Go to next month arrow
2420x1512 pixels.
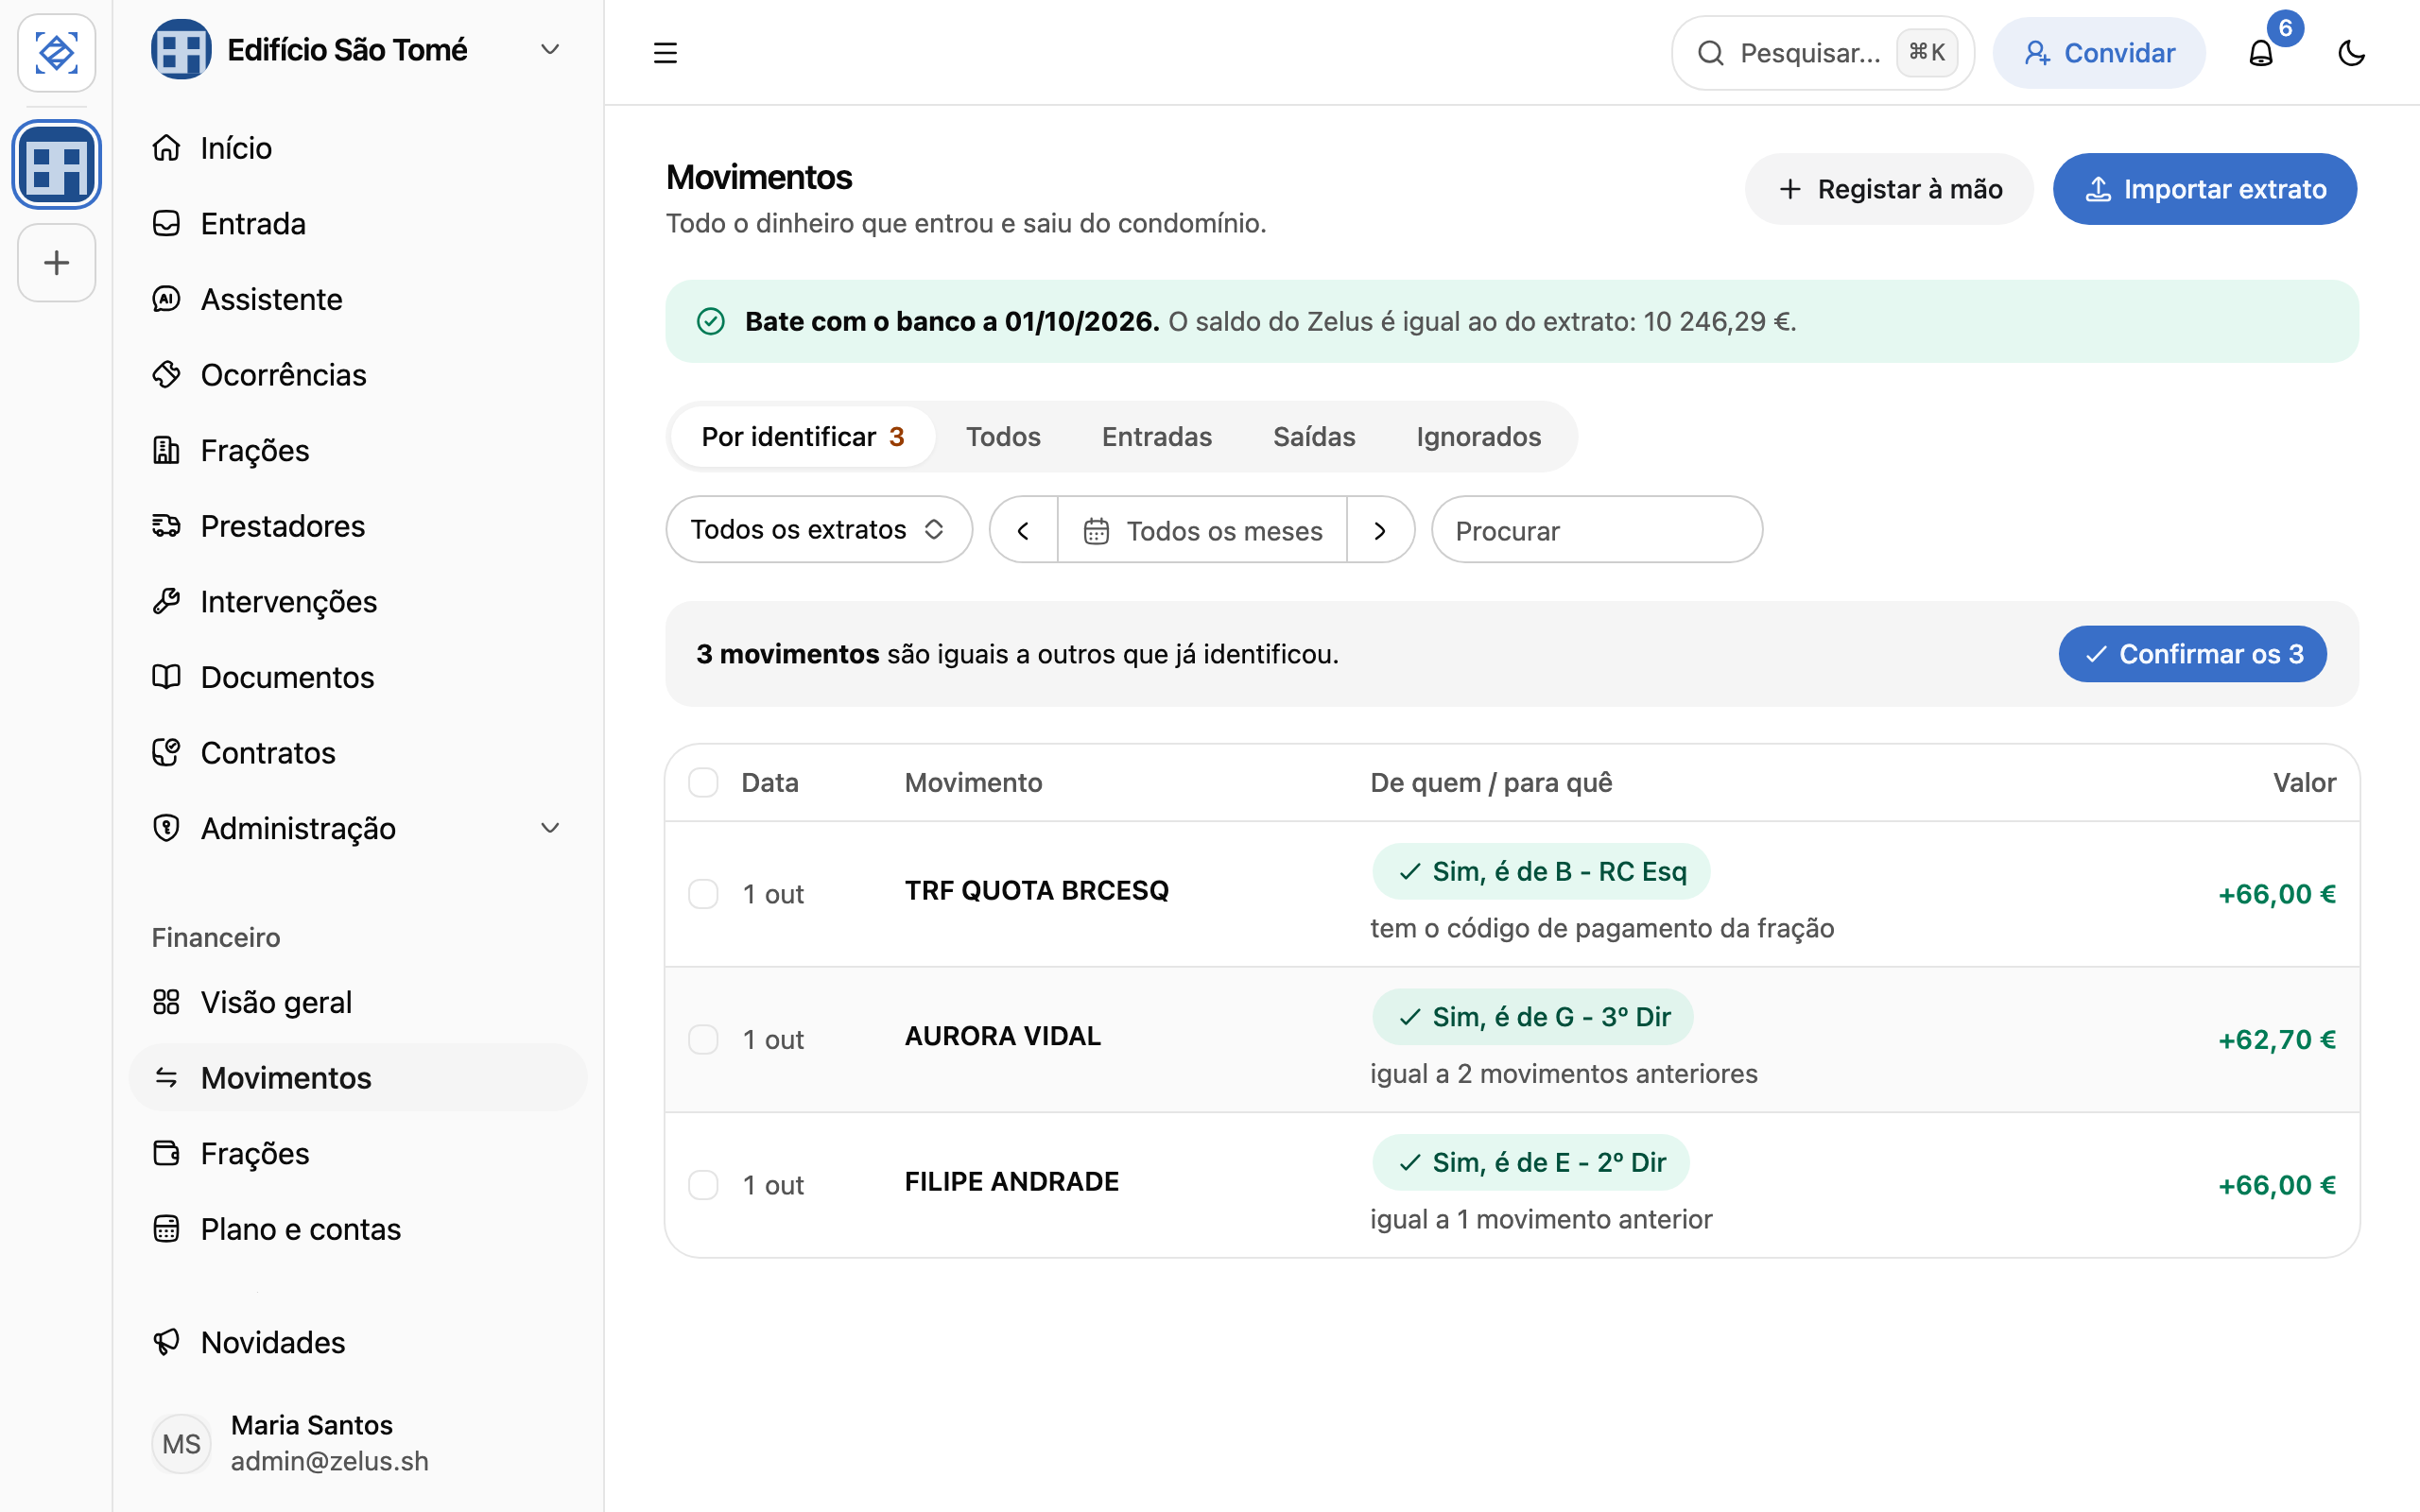point(1380,530)
